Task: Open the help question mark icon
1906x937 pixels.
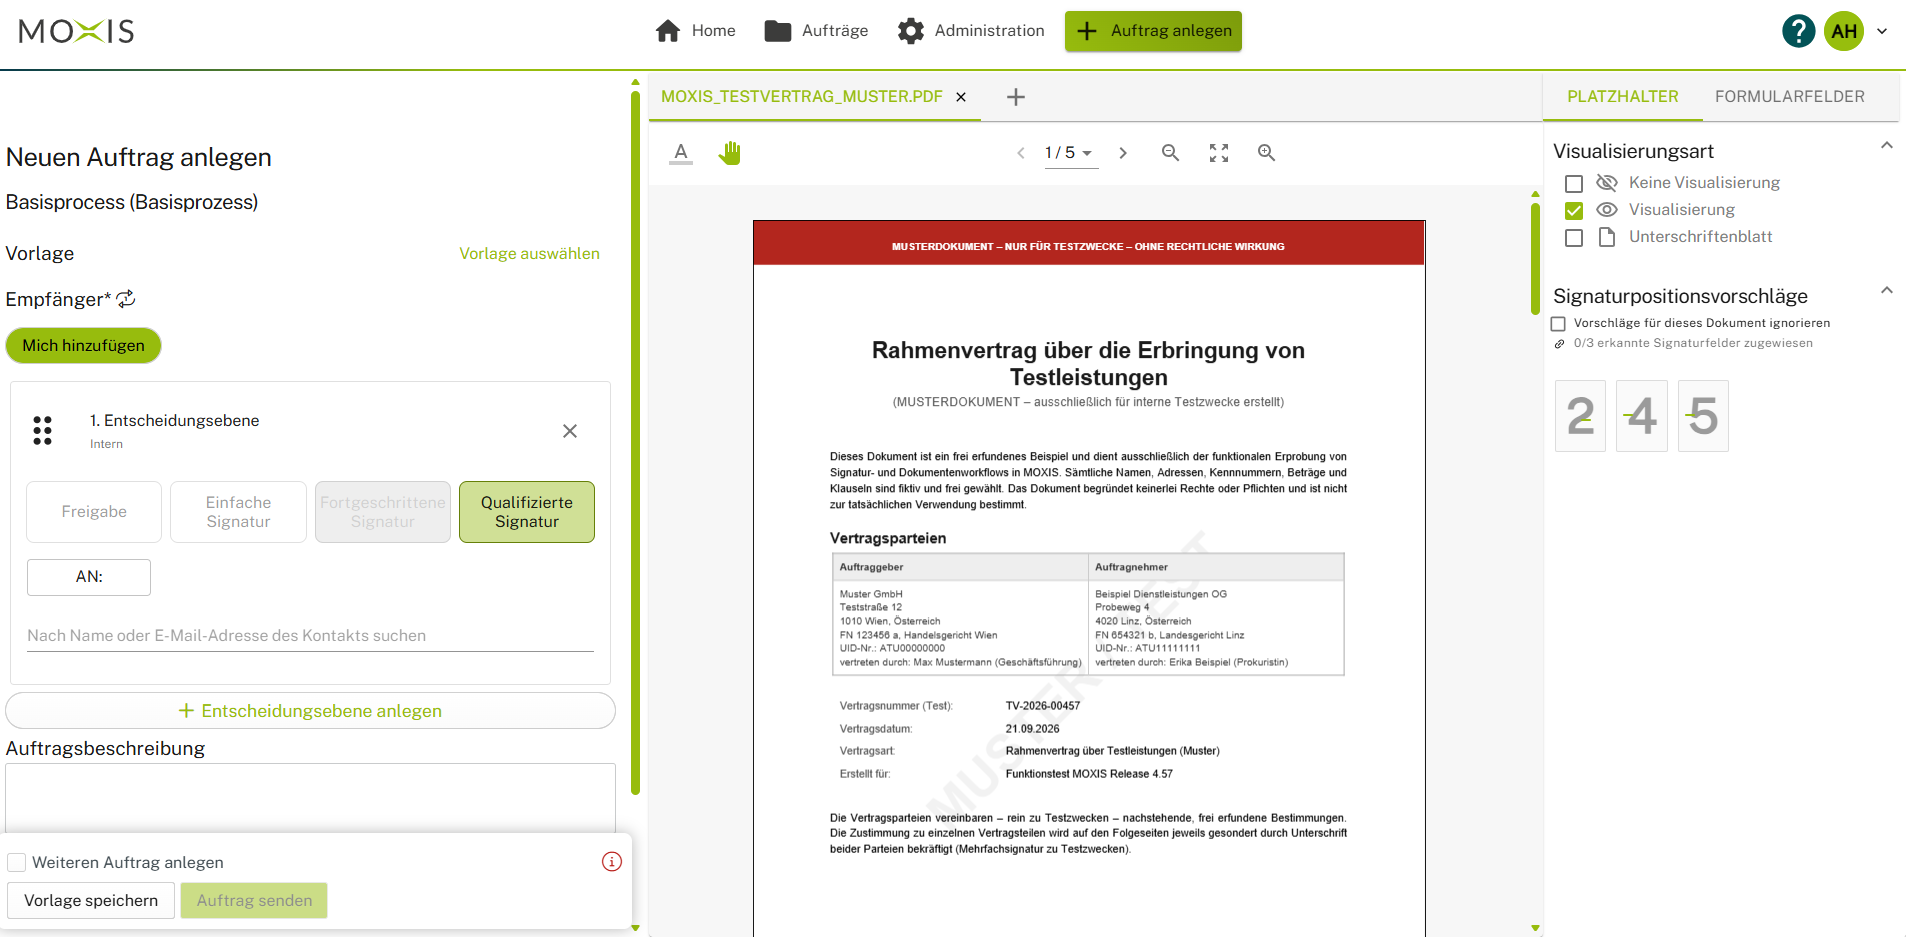Action: tap(1798, 31)
